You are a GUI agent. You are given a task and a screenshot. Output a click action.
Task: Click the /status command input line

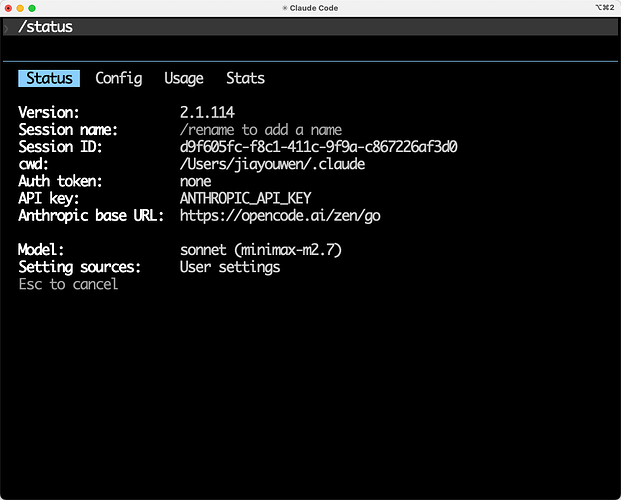(310, 27)
